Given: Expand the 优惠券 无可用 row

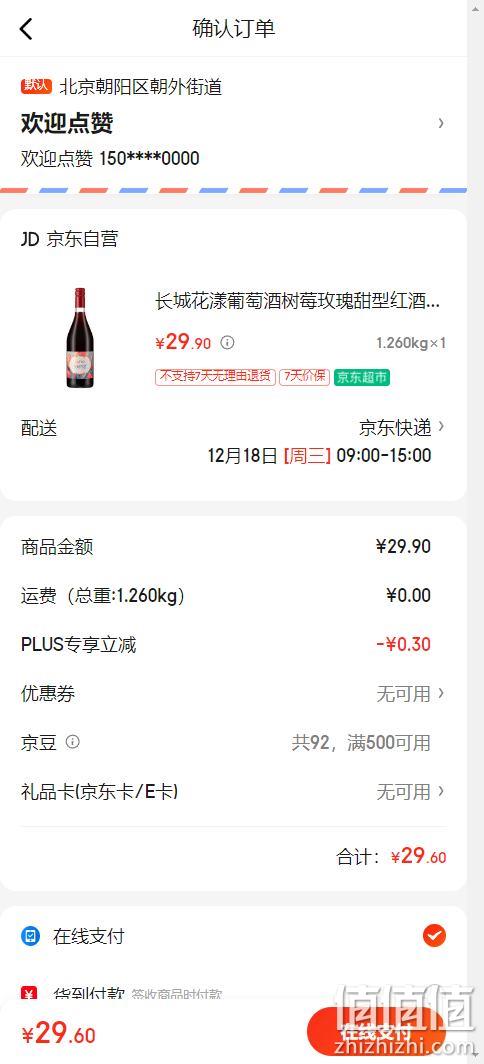Looking at the screenshot, I should (234, 694).
